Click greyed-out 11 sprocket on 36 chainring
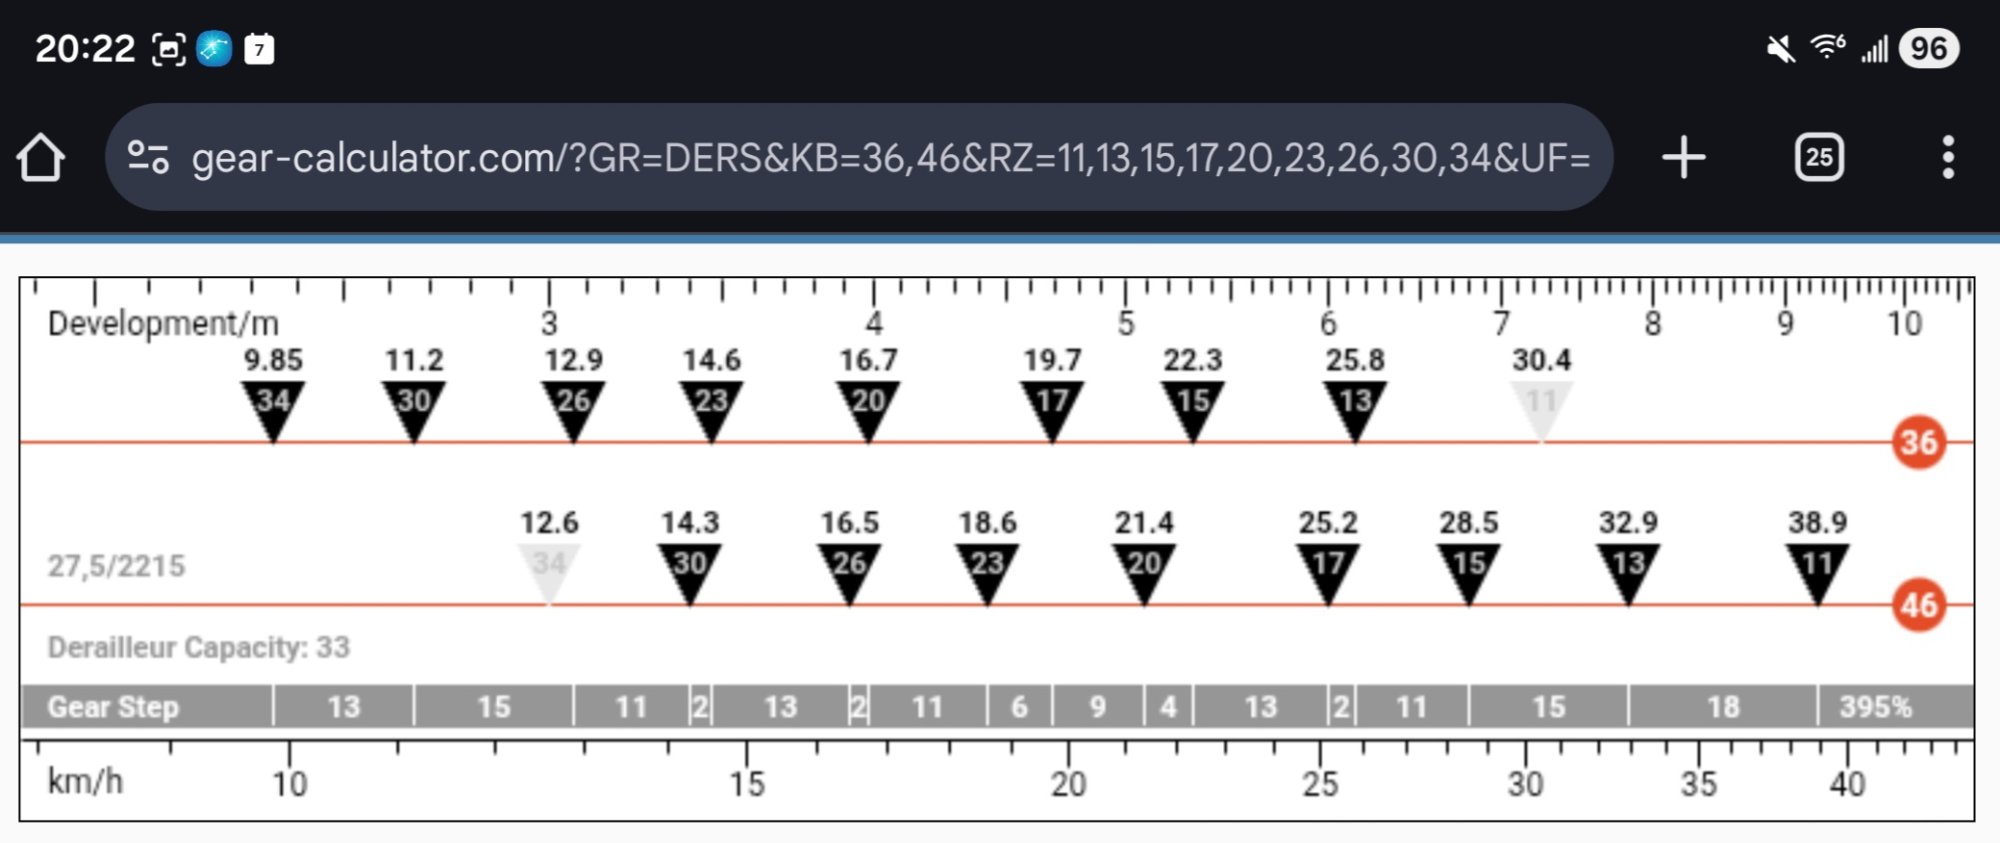 [1541, 405]
